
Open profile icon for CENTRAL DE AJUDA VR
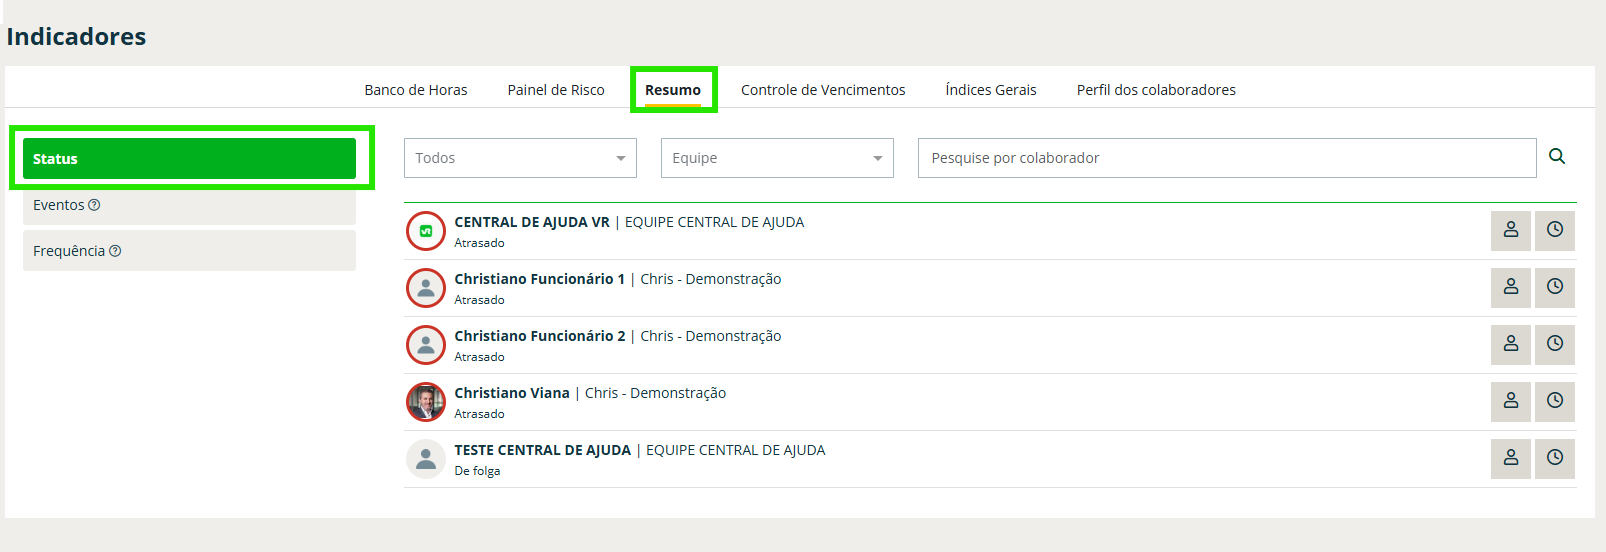point(1510,230)
